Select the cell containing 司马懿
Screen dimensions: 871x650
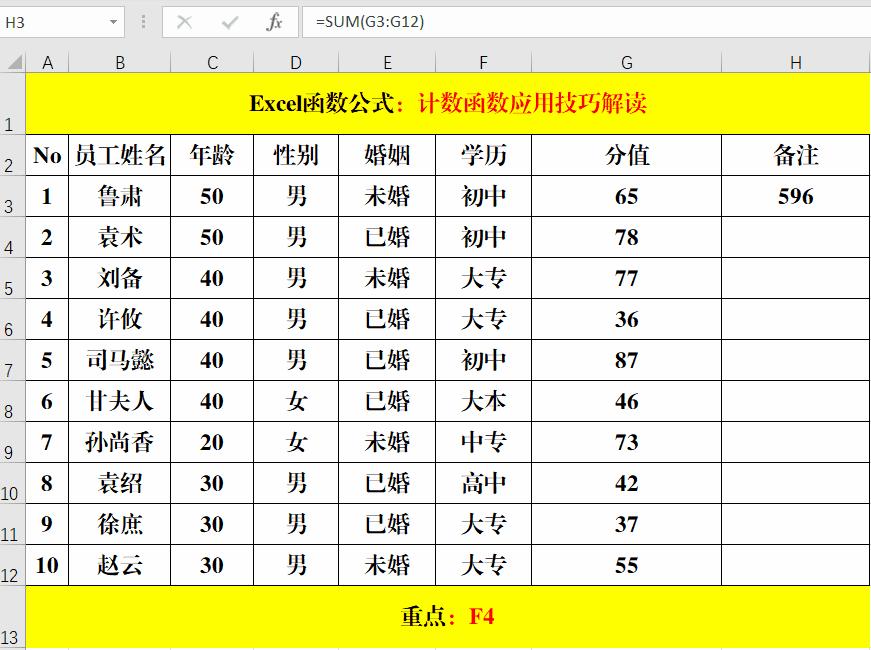119,360
